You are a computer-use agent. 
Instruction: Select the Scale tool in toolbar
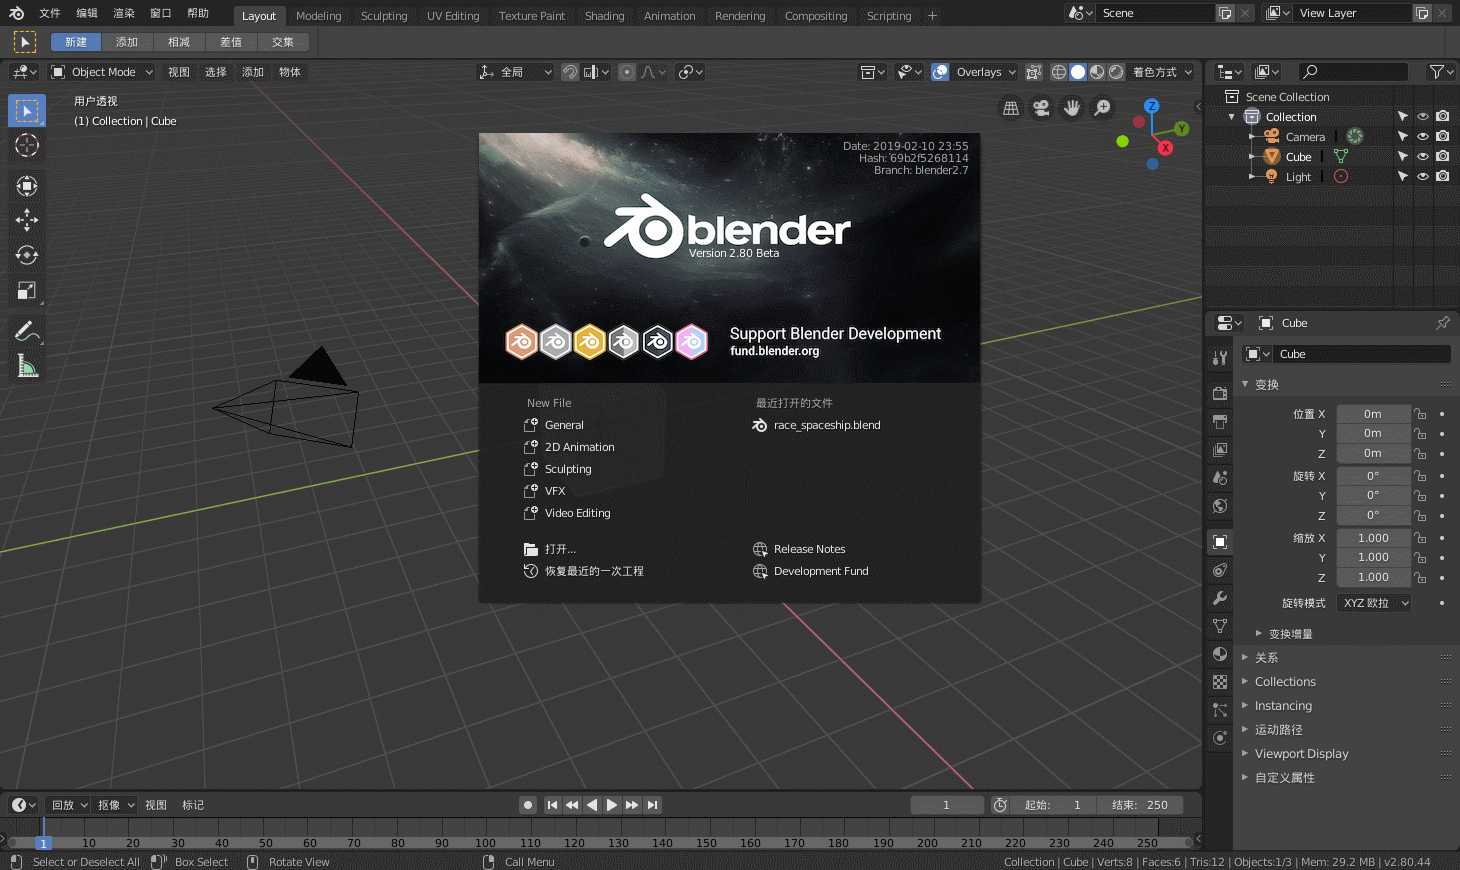click(27, 291)
